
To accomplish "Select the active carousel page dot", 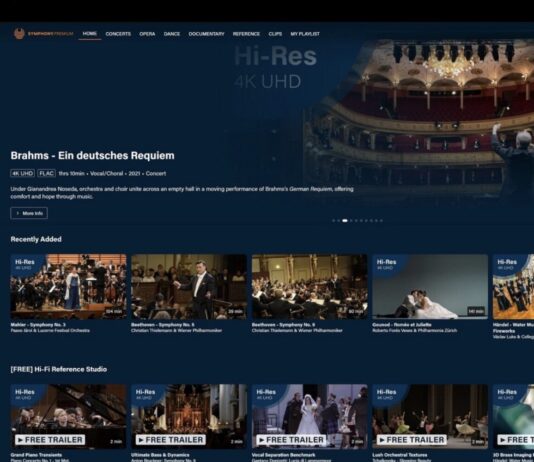I will [345, 221].
